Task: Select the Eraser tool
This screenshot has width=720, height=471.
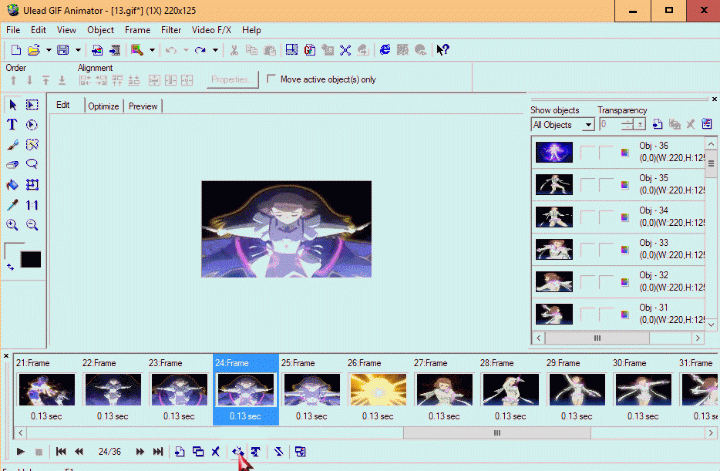Action: coord(12,164)
